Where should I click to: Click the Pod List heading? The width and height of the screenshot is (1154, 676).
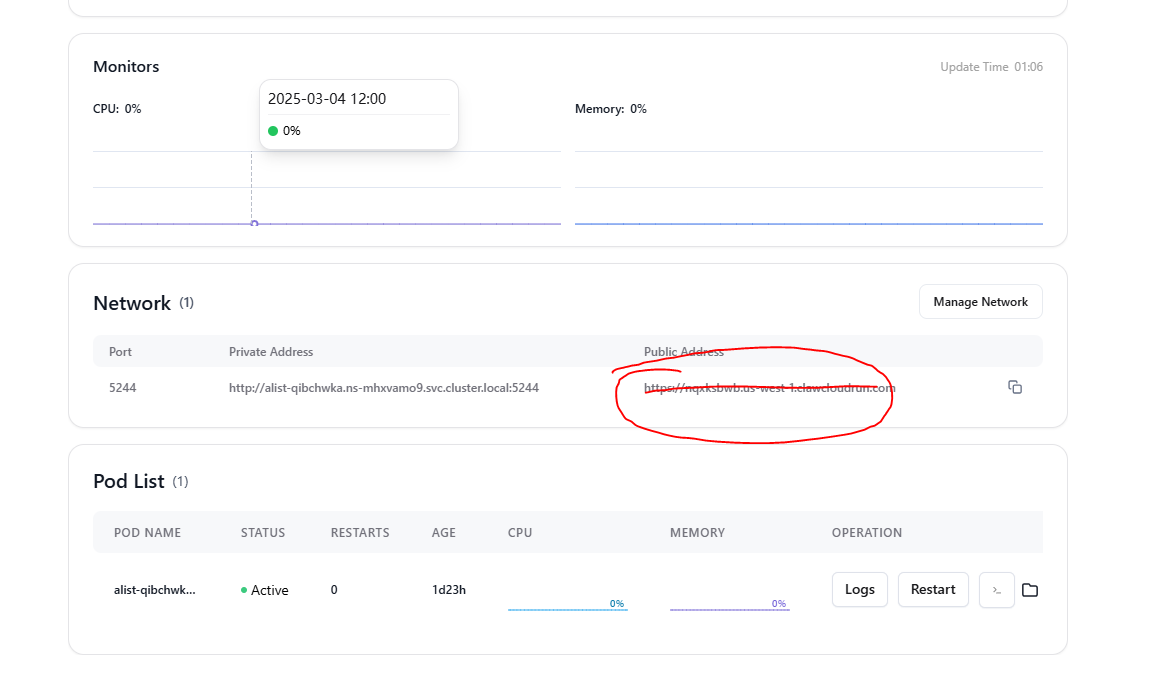(x=128, y=481)
